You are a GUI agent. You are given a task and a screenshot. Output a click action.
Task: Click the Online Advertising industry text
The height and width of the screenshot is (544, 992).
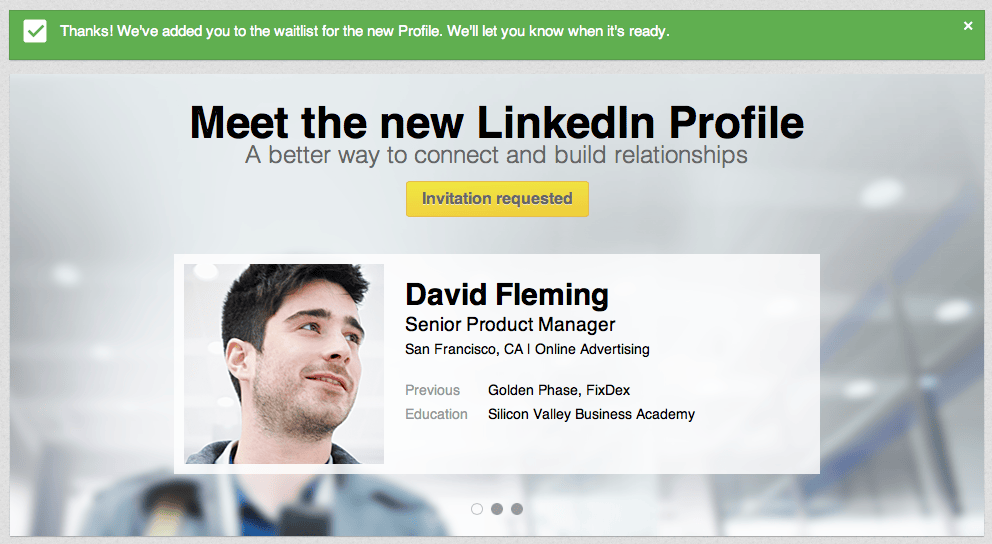592,349
